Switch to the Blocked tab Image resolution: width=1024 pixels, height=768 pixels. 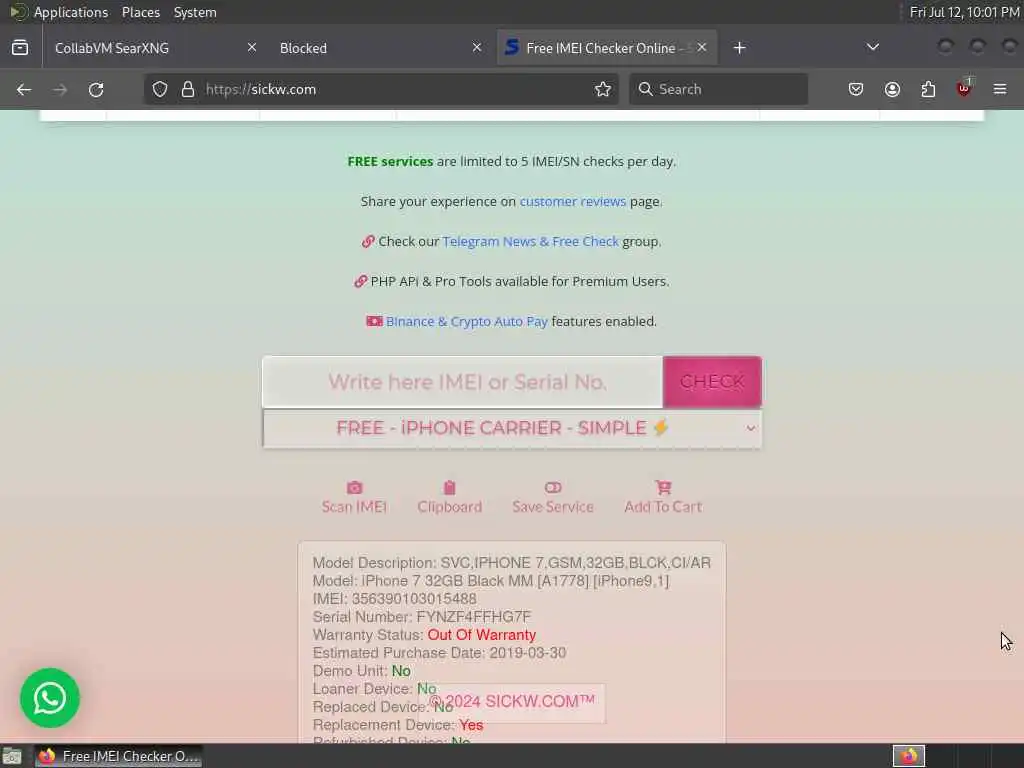(x=304, y=48)
